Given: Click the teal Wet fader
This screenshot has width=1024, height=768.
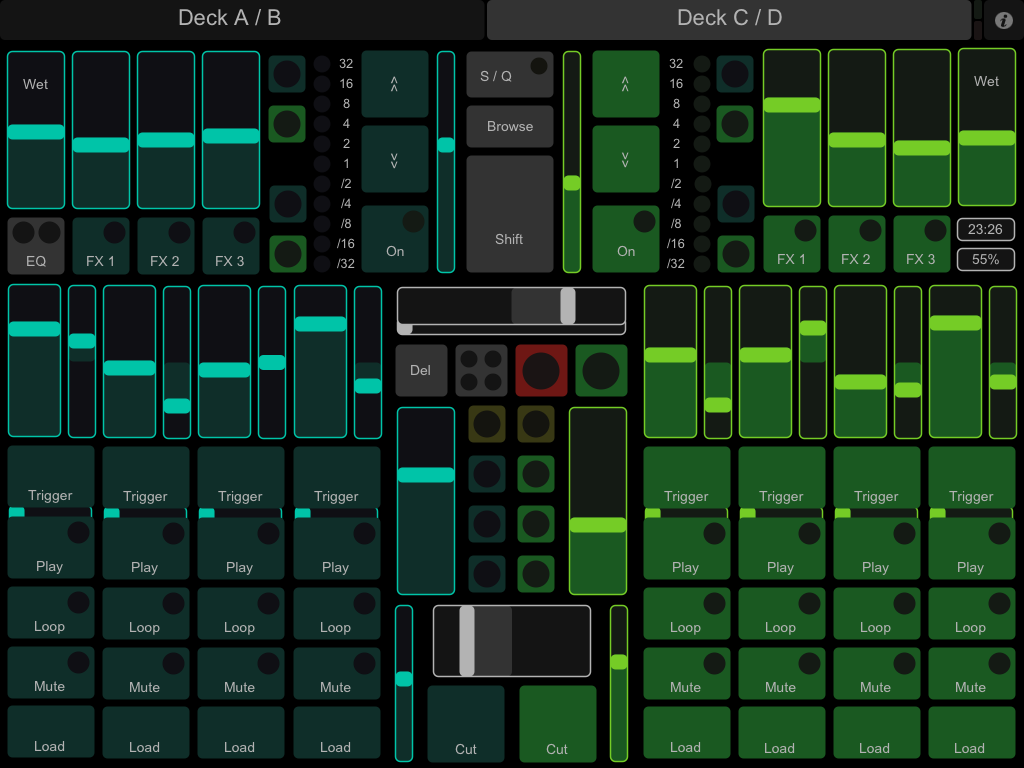Looking at the screenshot, I should click(36, 130).
